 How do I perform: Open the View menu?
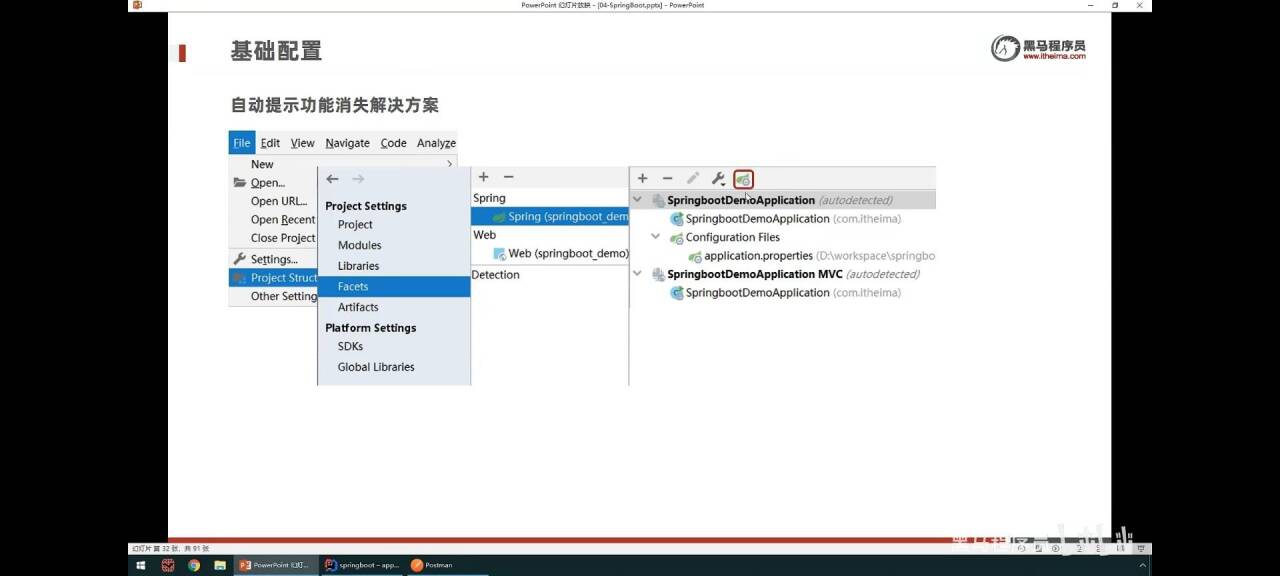click(x=302, y=143)
